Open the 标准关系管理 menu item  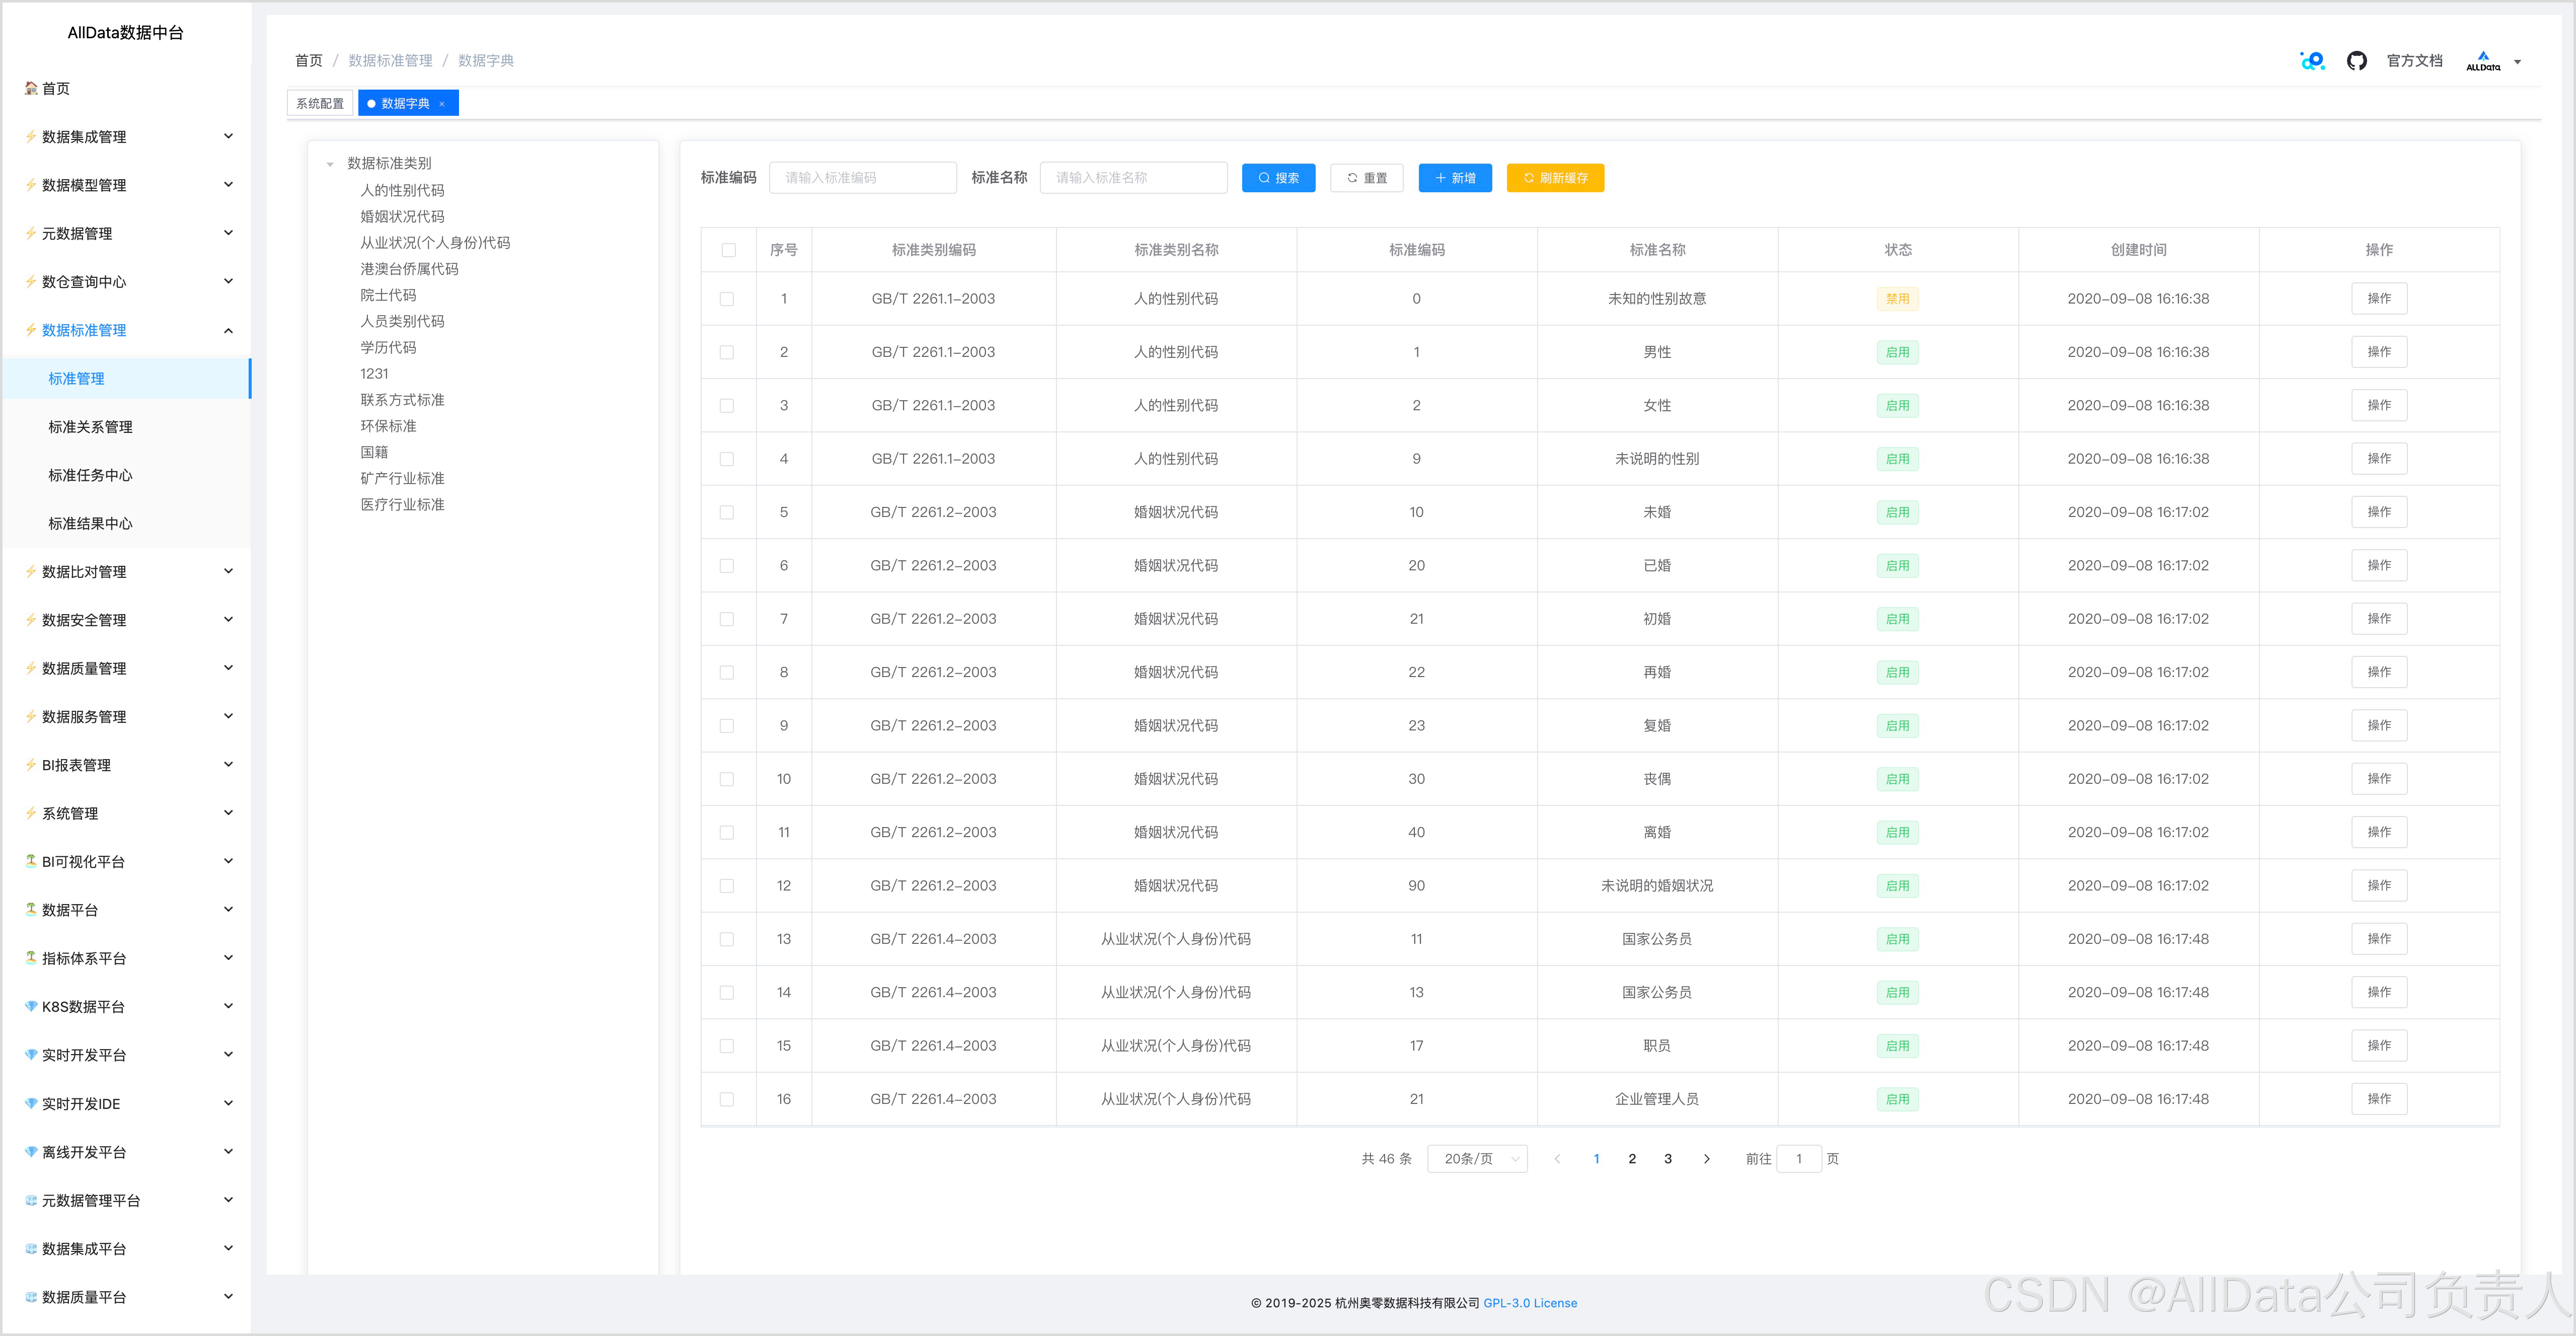coord(91,427)
